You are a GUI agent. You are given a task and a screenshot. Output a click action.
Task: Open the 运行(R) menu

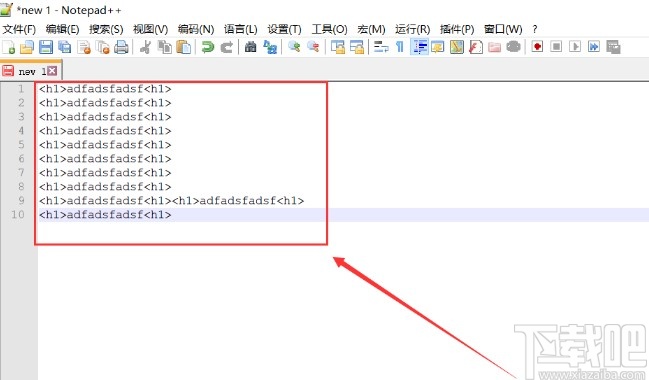(413, 29)
